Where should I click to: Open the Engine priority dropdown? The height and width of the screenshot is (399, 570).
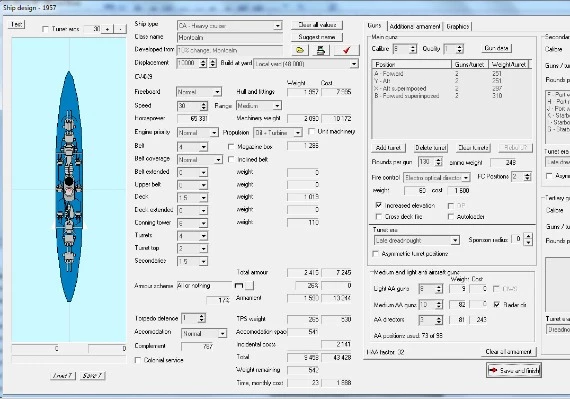coord(214,133)
